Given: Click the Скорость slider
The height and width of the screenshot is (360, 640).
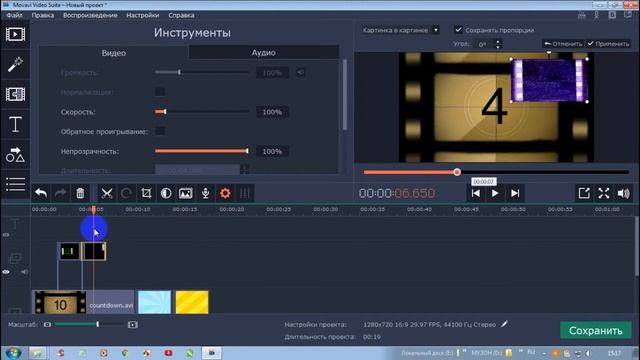Looking at the screenshot, I should click(x=202, y=111).
